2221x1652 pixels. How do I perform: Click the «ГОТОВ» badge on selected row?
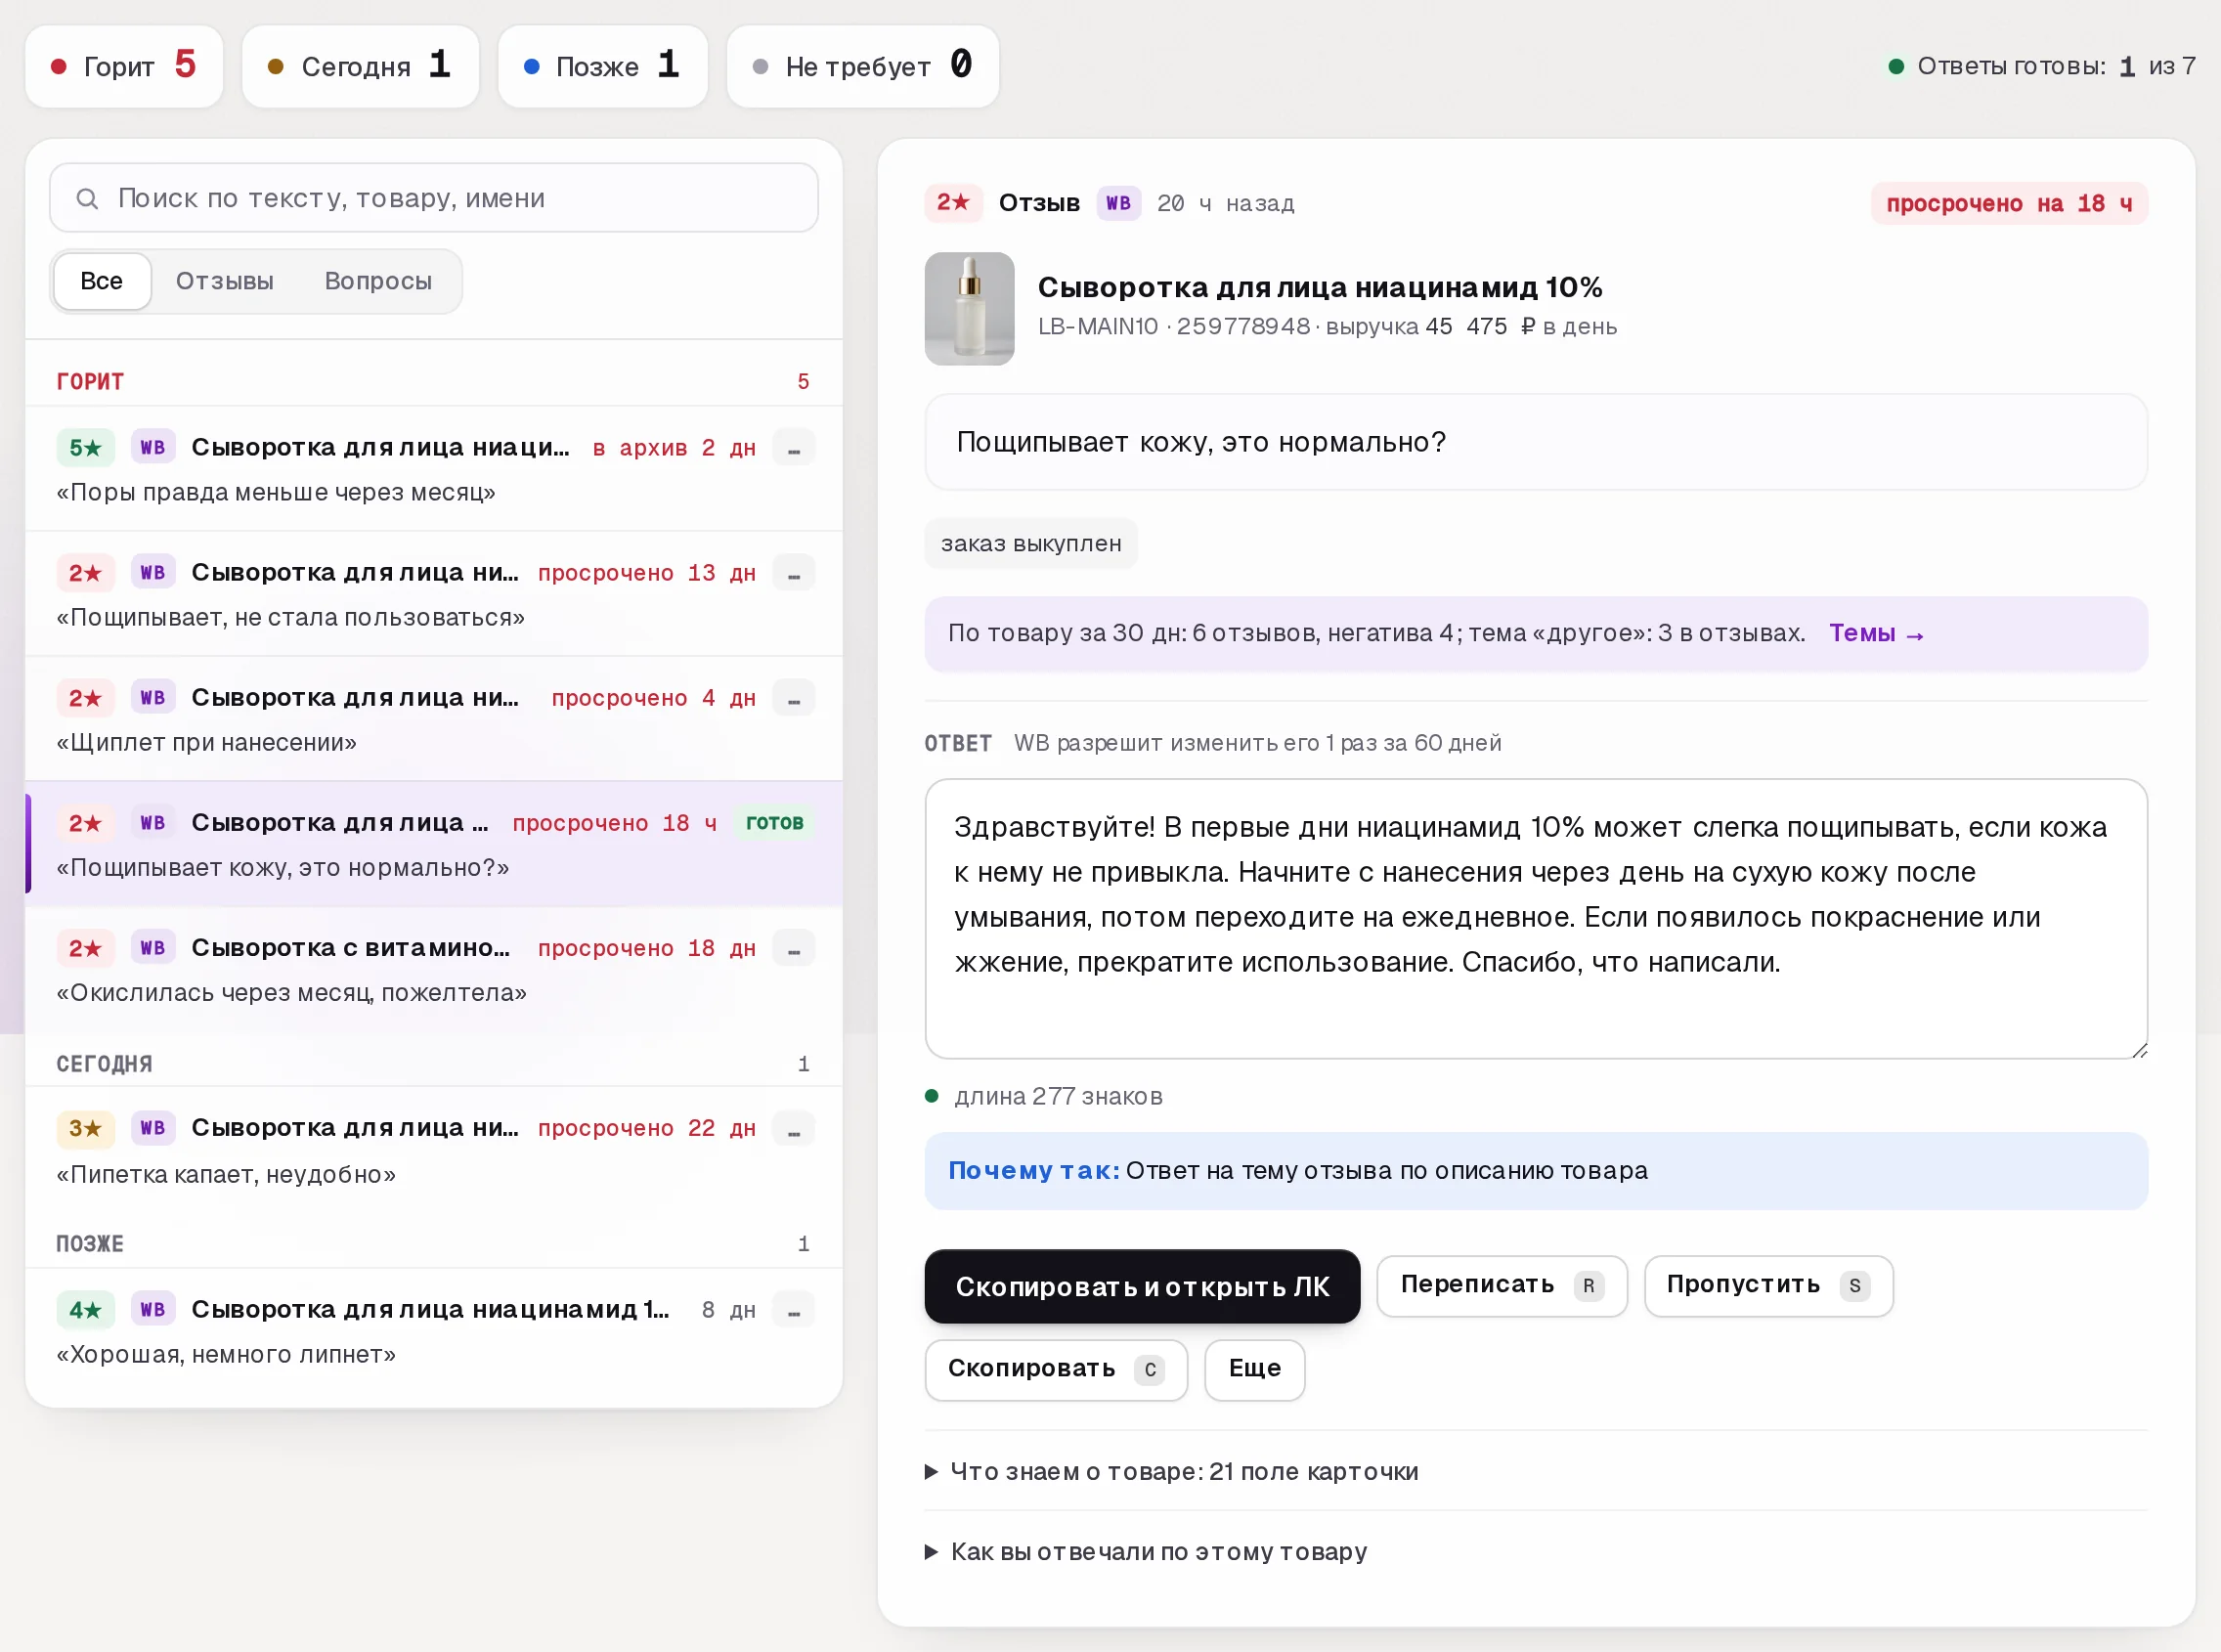[775, 823]
